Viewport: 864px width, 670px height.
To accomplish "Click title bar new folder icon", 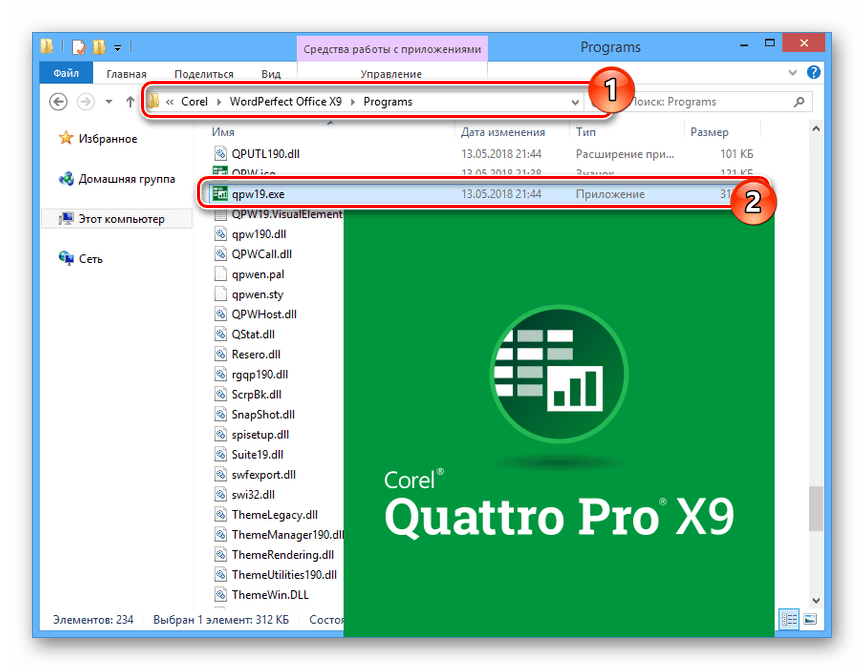I will [x=99, y=47].
